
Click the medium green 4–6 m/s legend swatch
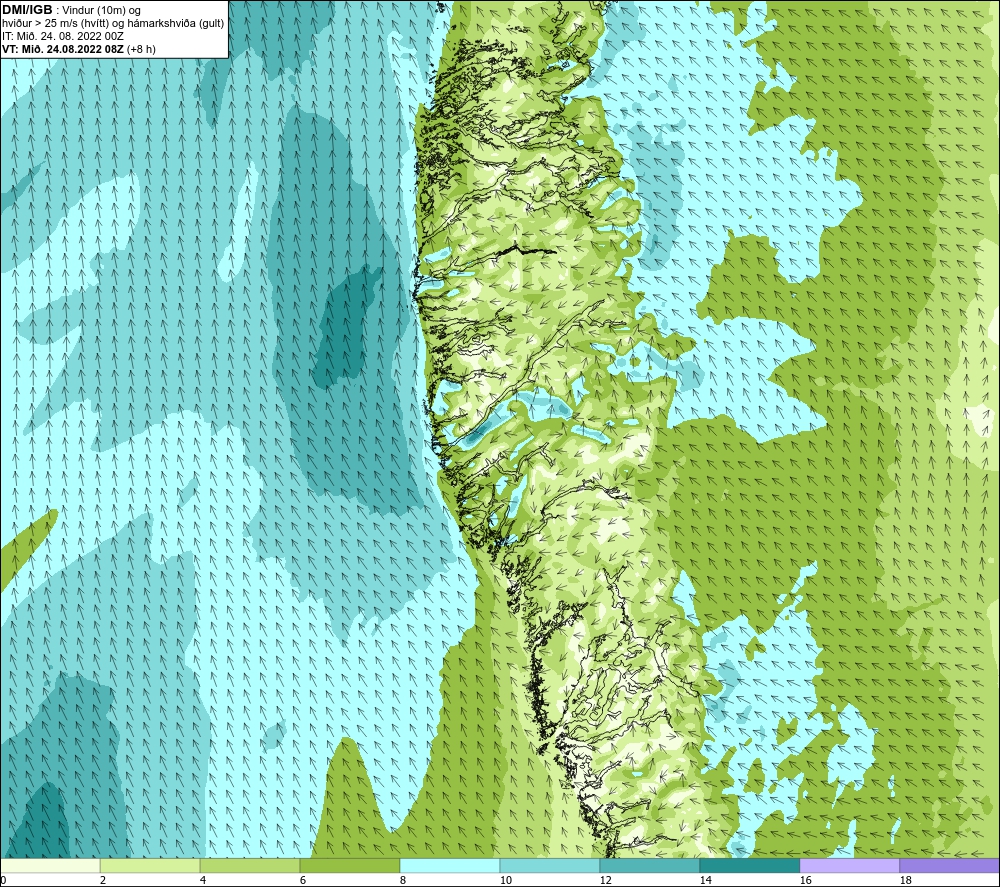249,865
